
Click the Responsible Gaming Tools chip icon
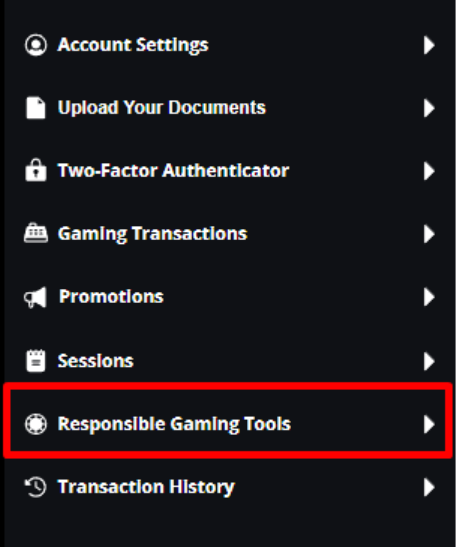pos(36,424)
